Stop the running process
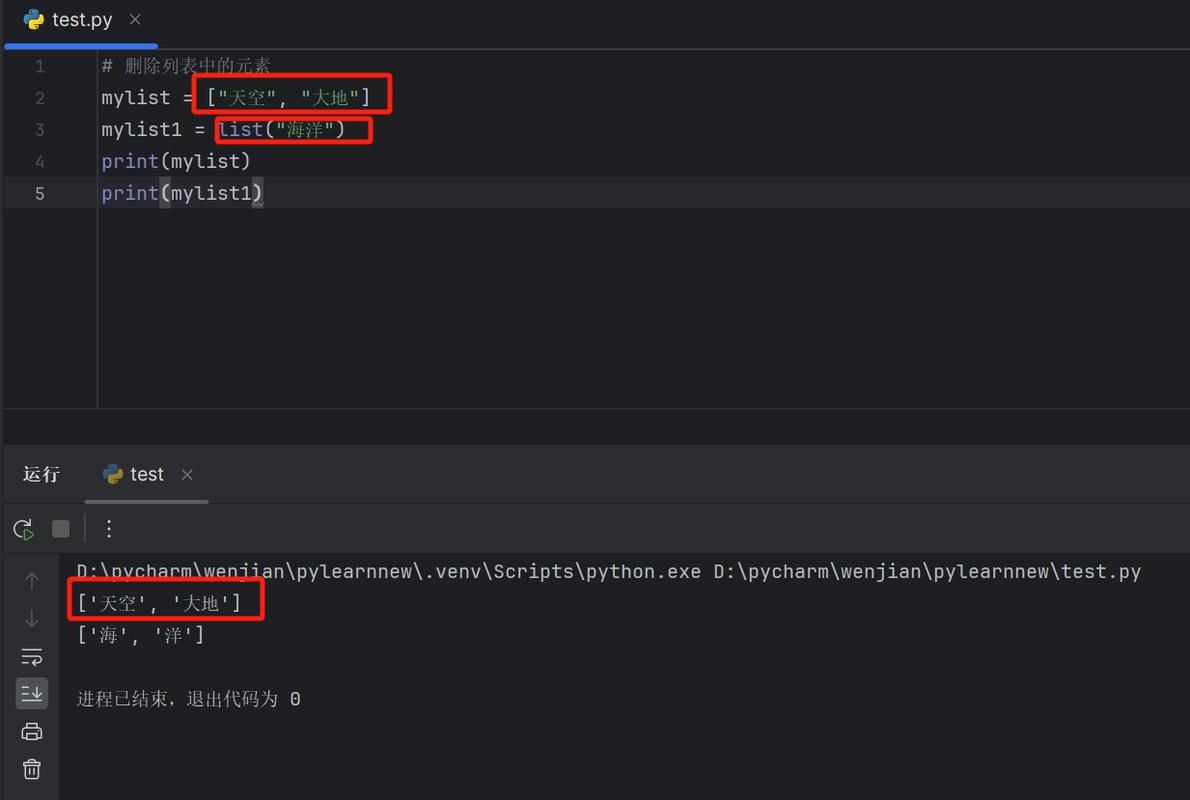1190x800 pixels. 60,529
